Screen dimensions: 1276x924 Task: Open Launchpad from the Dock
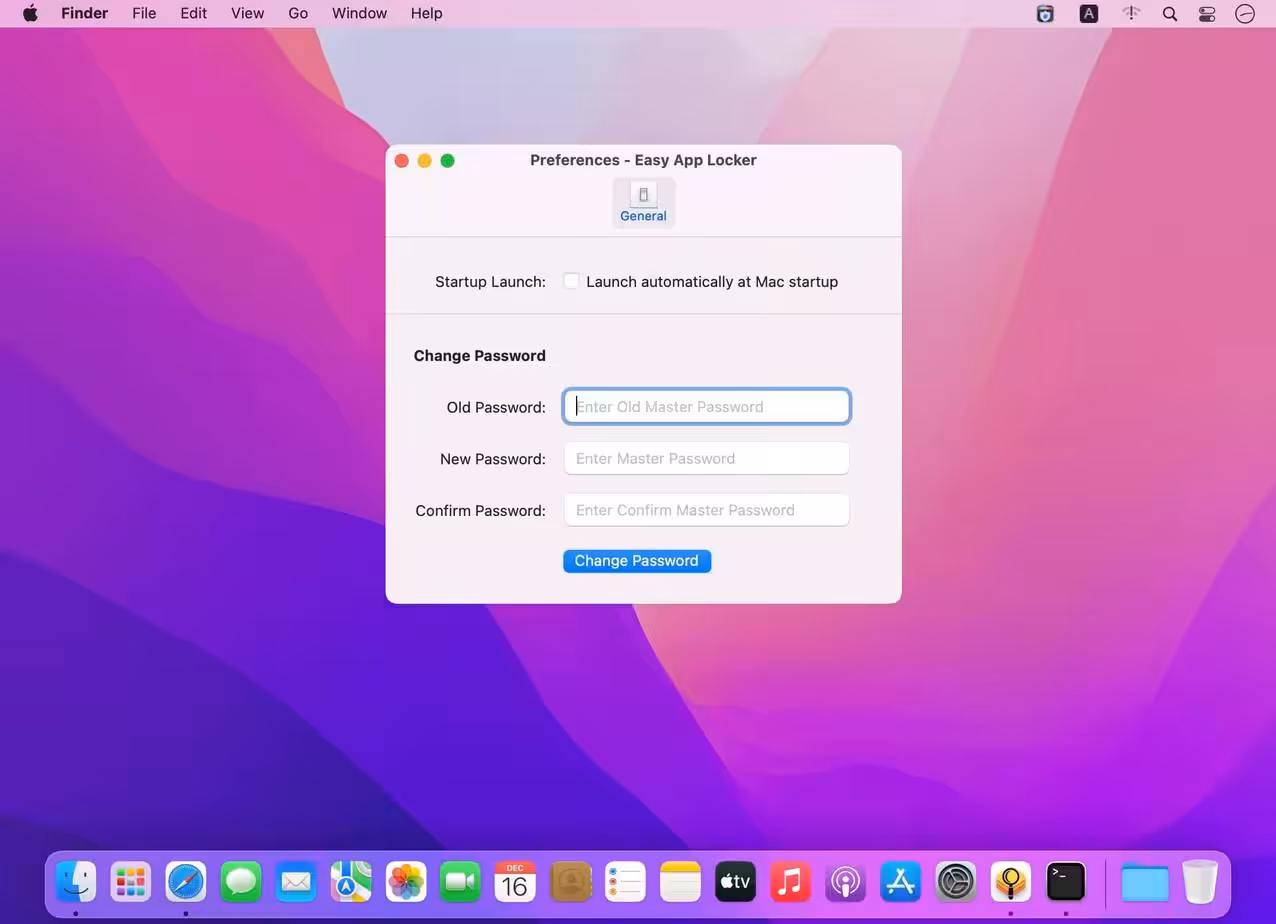coord(131,882)
